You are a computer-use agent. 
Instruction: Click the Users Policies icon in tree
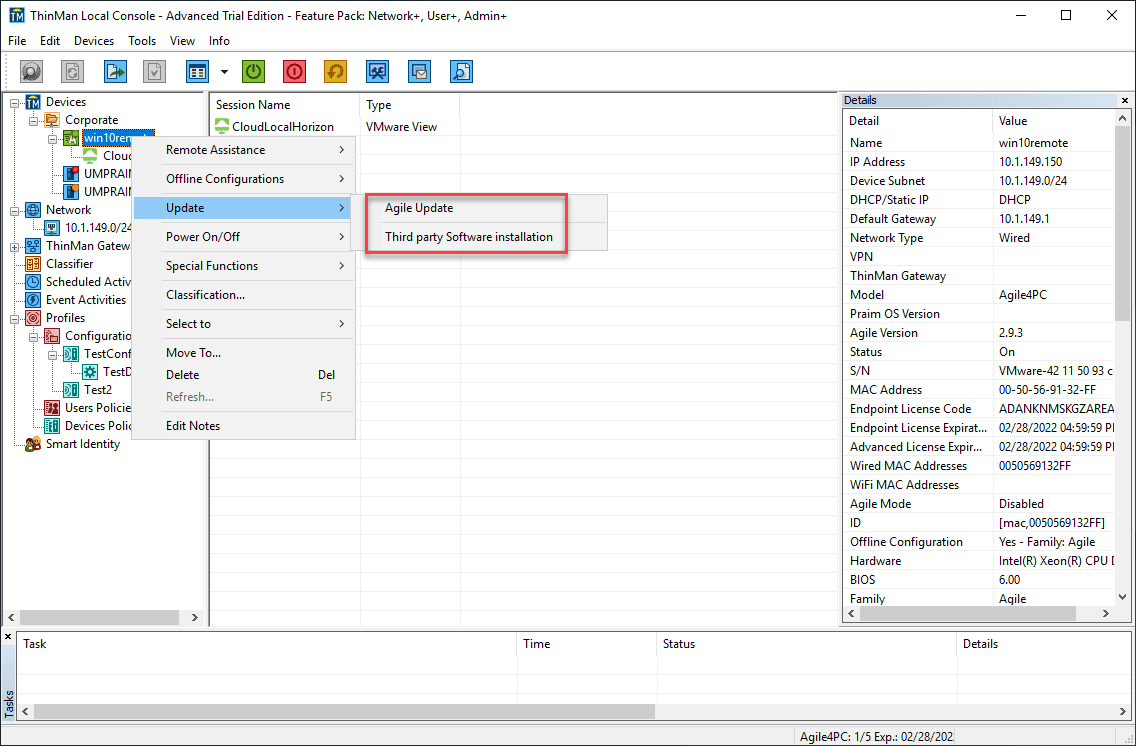(52, 408)
